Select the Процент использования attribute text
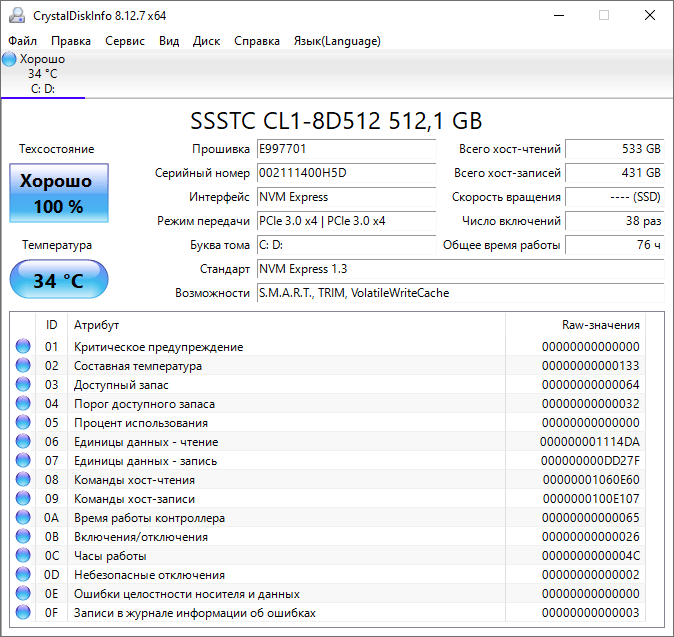This screenshot has width=674, height=637. coord(141,423)
